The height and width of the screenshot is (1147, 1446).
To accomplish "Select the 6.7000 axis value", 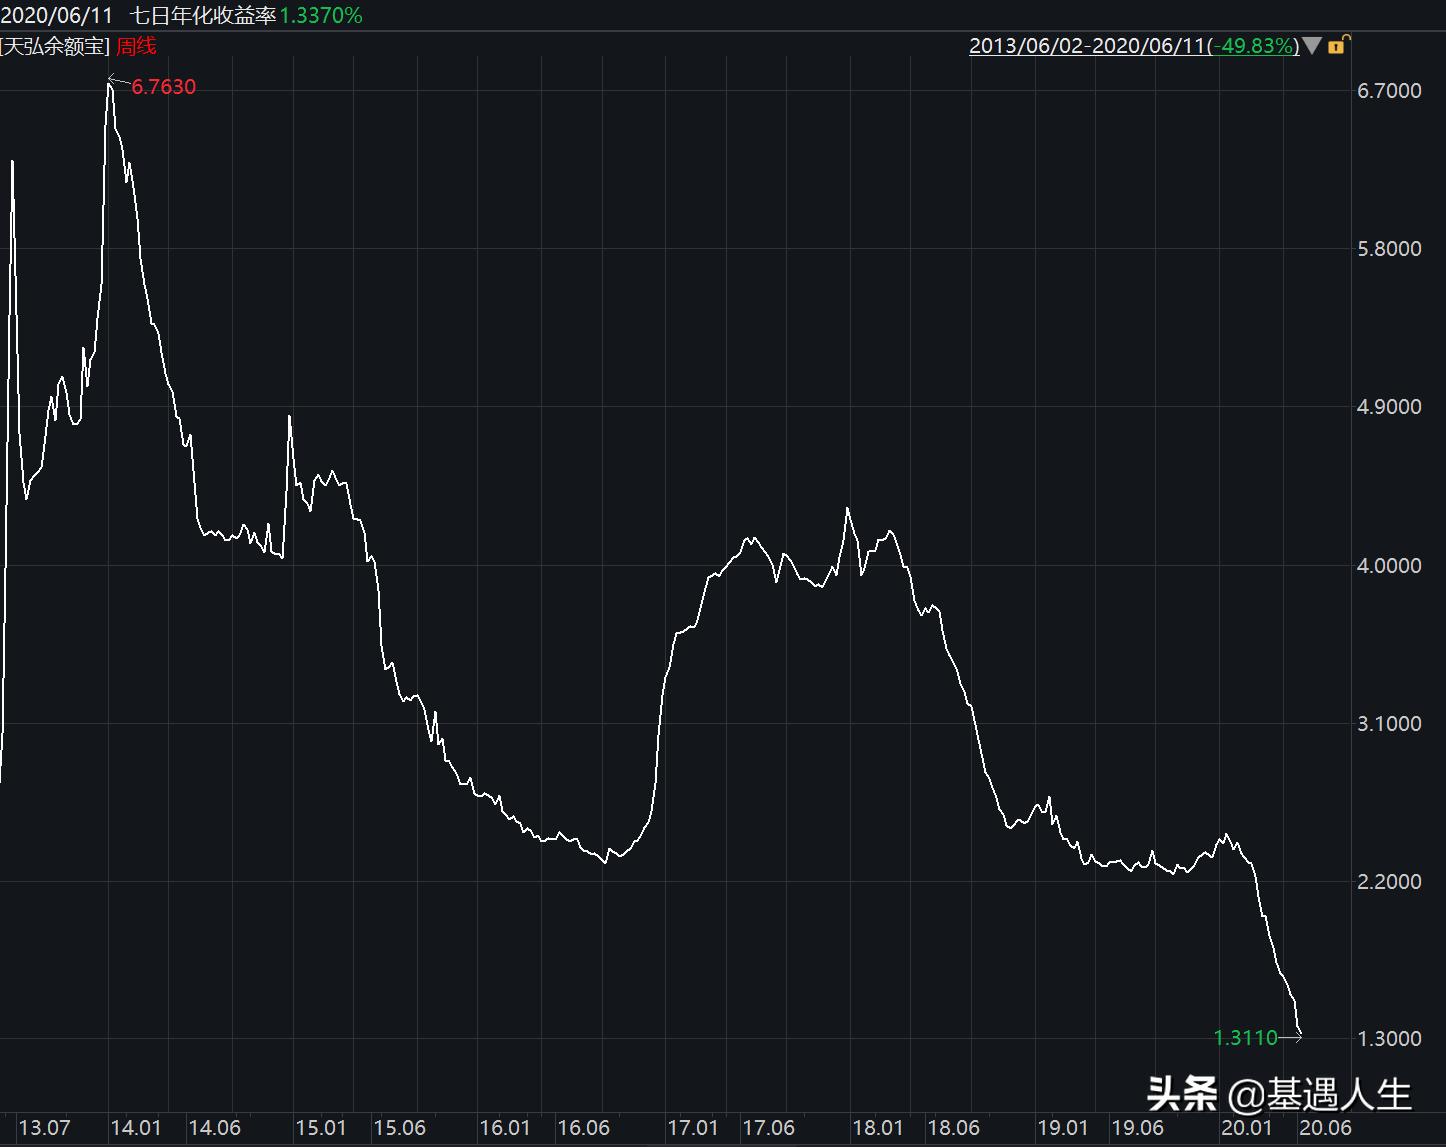I will [x=1390, y=90].
